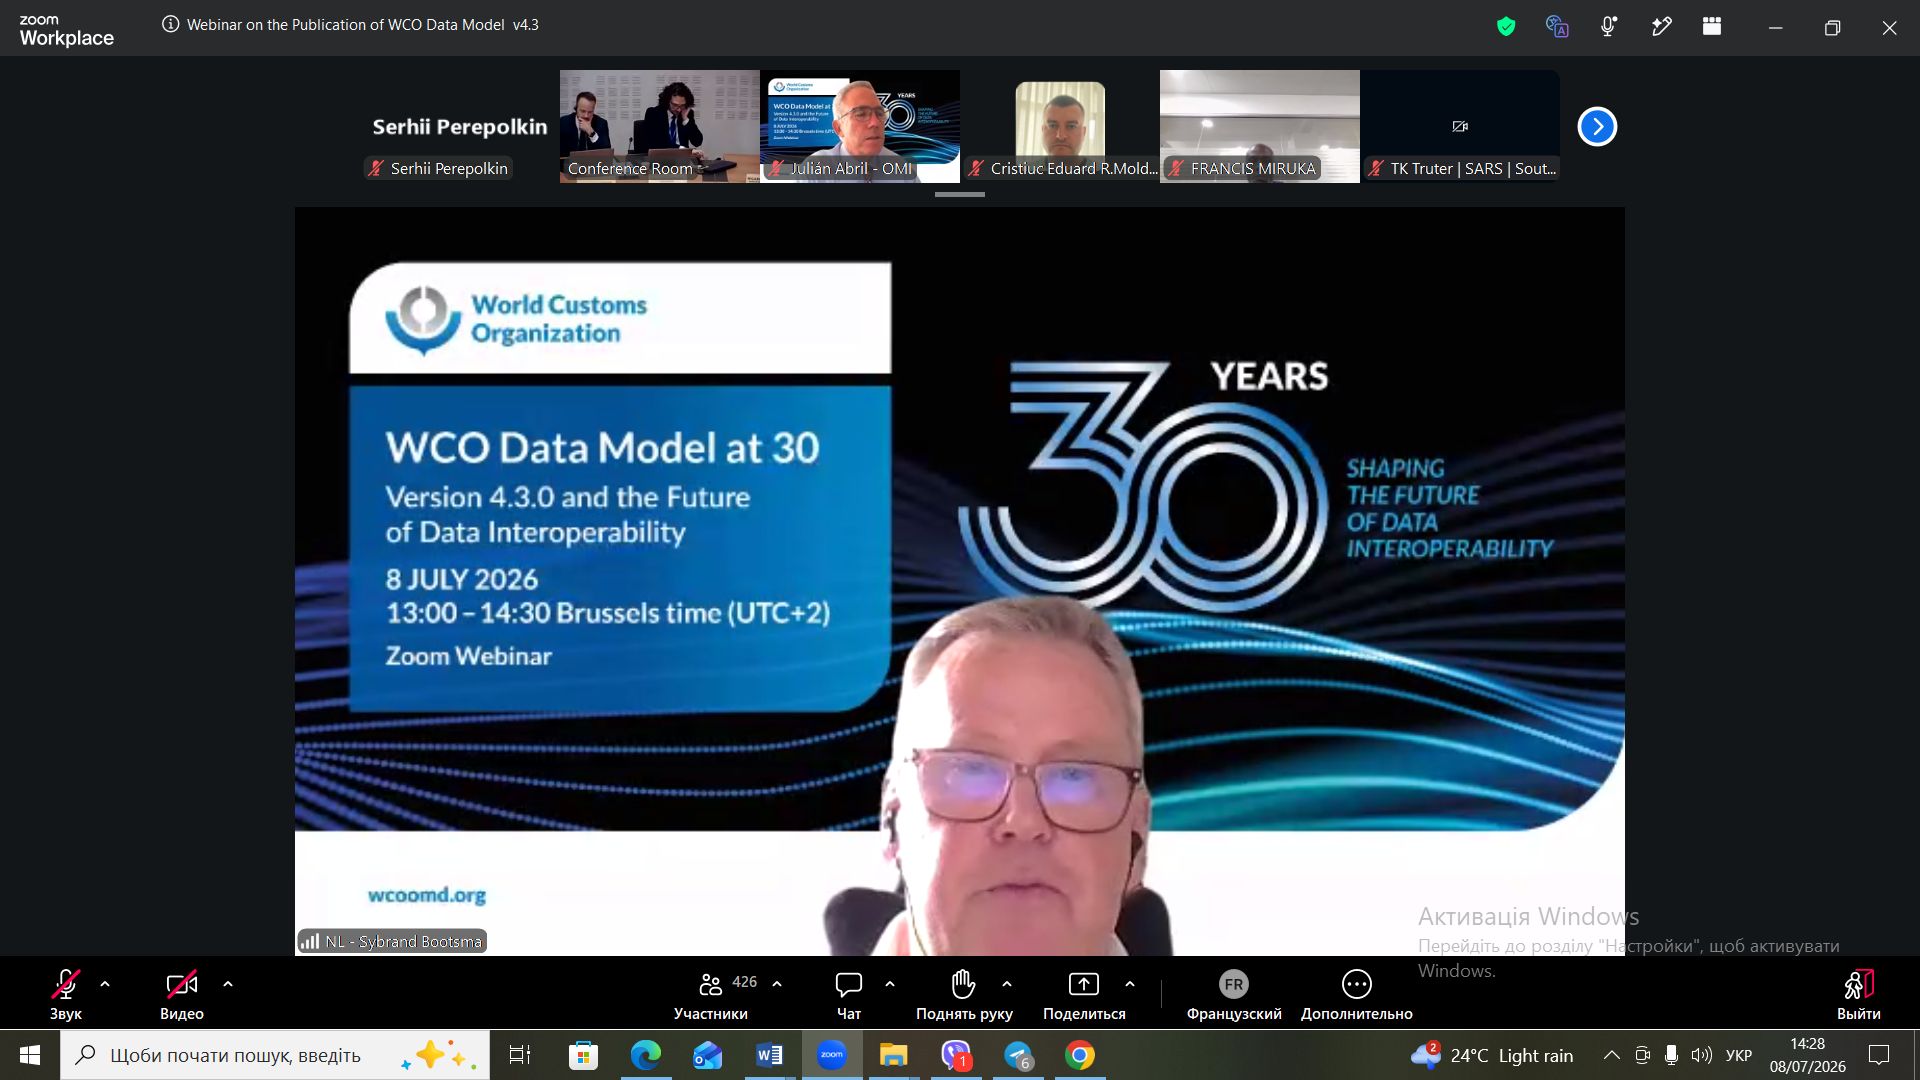
Task: Open Французский interpretation language menu
Action: tap(1234, 995)
